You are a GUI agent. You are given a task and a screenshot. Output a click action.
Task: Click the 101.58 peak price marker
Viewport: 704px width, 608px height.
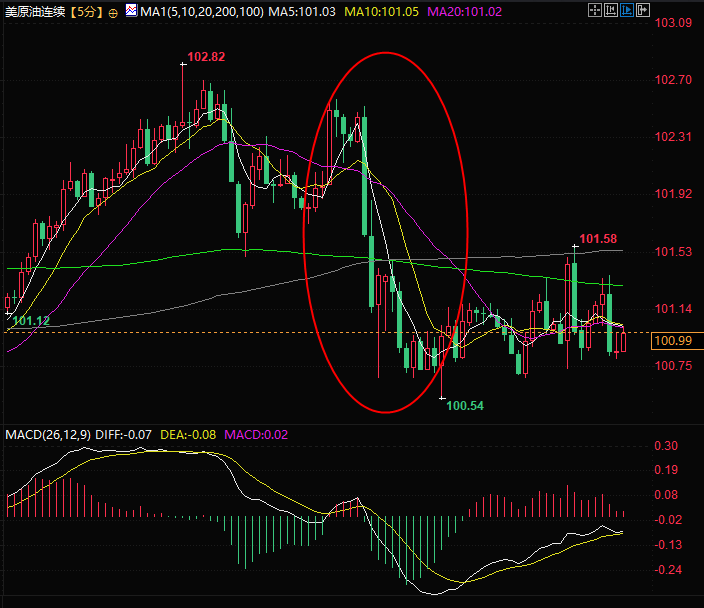coord(598,239)
